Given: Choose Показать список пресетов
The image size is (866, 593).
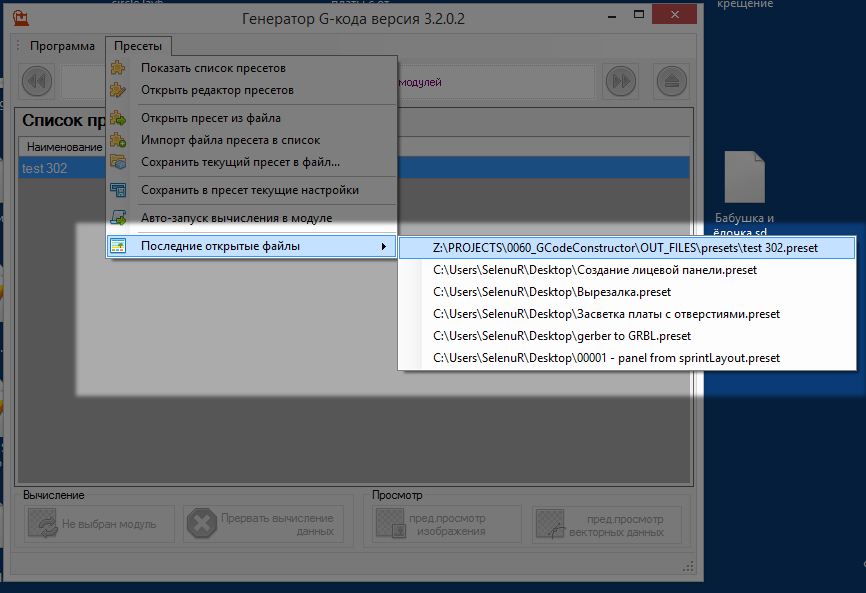Looking at the screenshot, I should (x=251, y=68).
